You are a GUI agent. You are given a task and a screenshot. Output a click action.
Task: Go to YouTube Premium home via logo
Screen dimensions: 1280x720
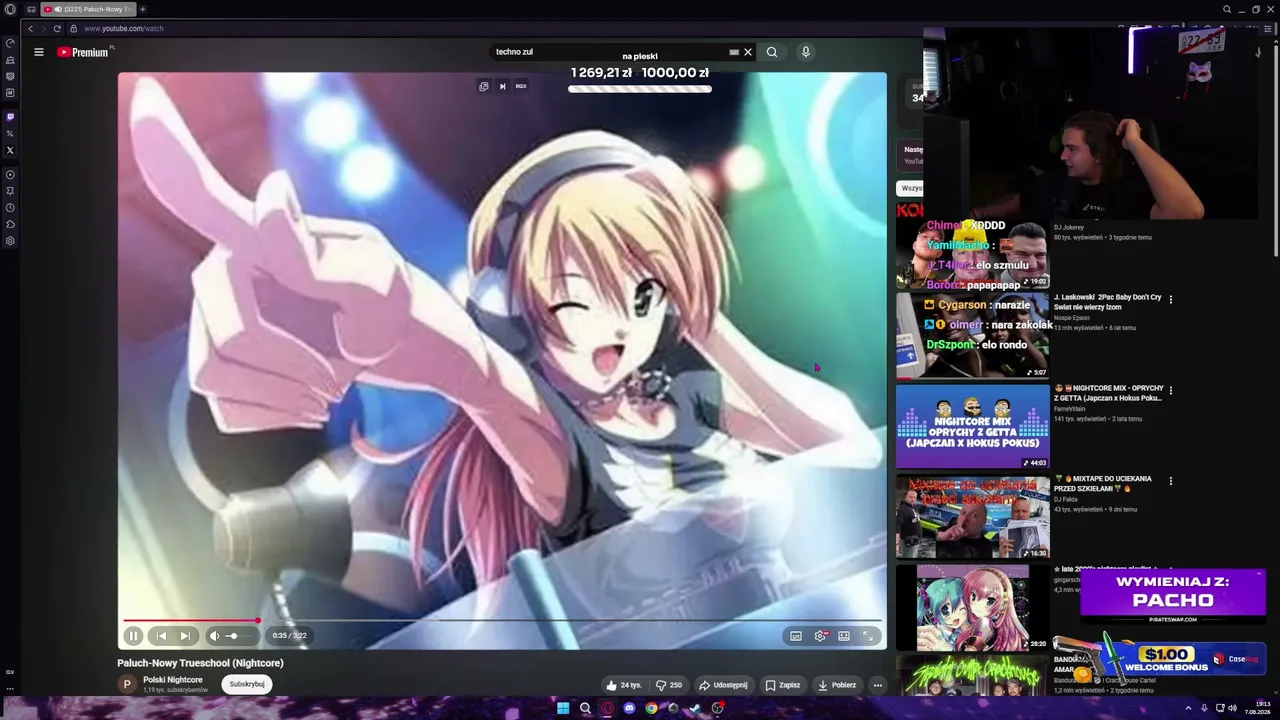coord(85,52)
